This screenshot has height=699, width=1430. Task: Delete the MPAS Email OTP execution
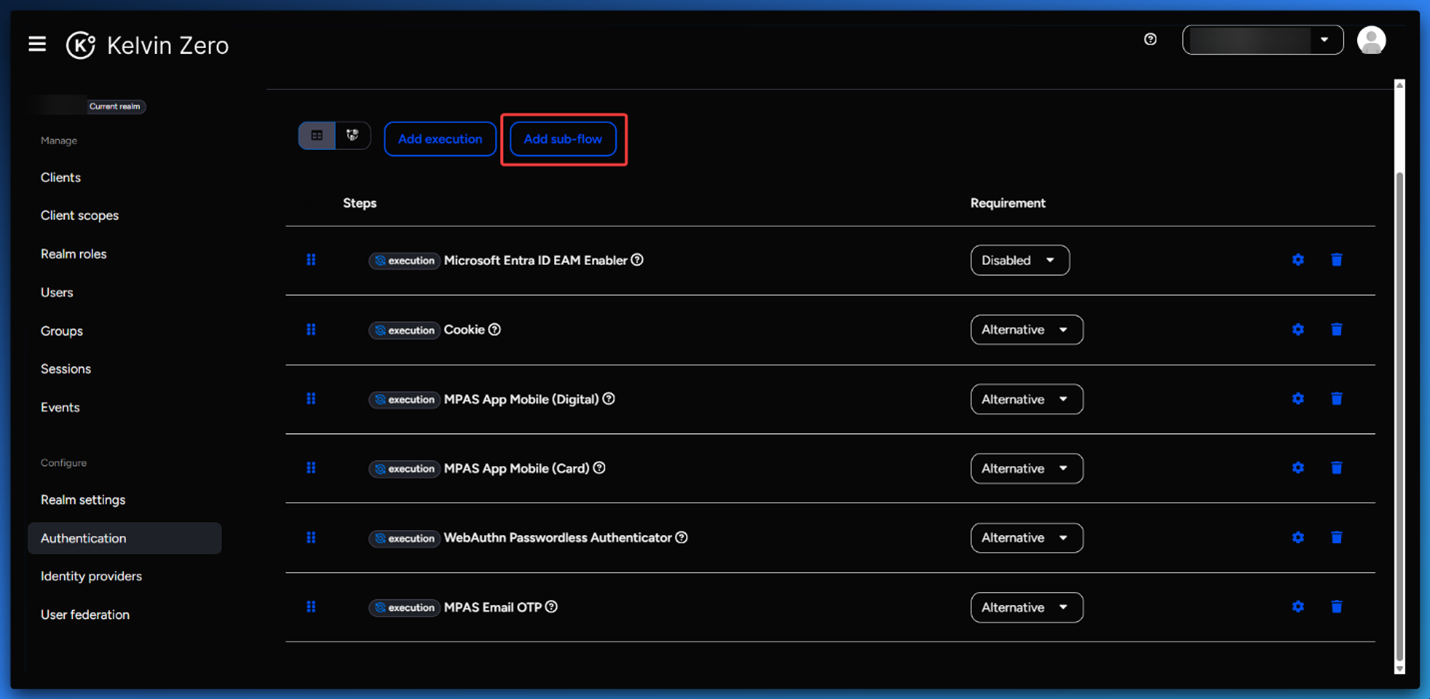1336,607
